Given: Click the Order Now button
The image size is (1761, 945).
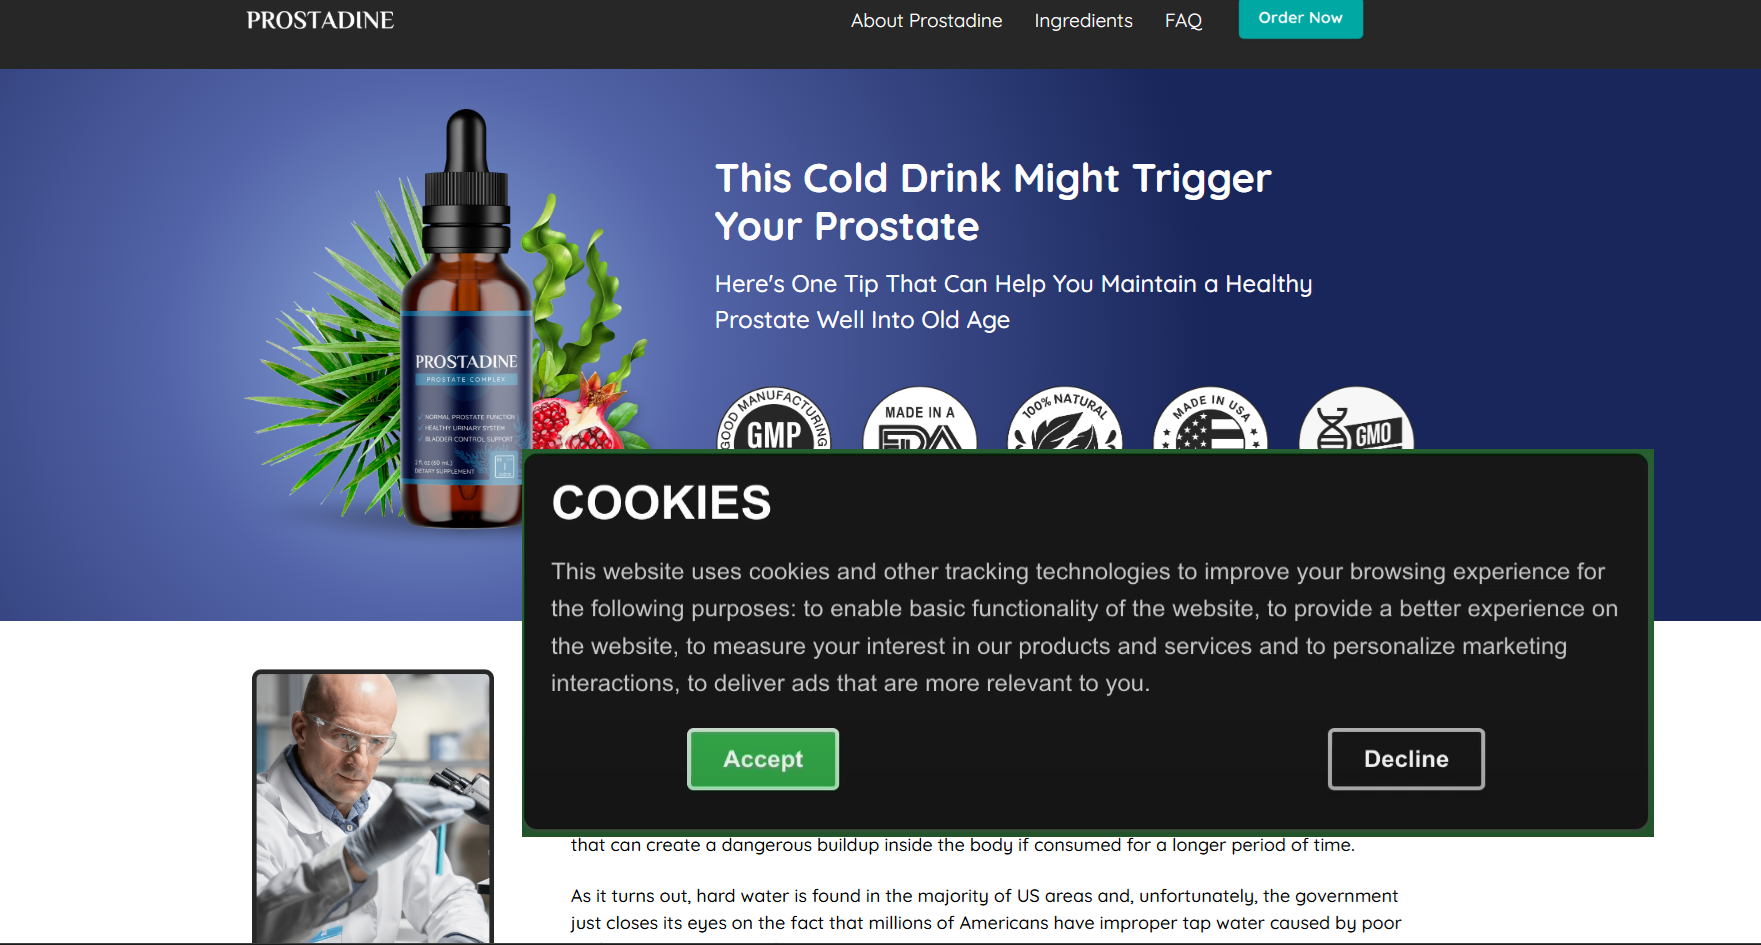Looking at the screenshot, I should point(1300,18).
